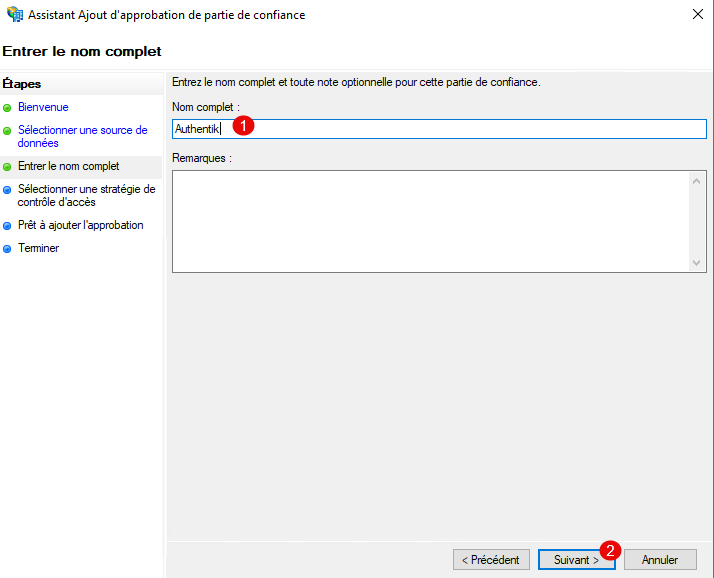This screenshot has width=714, height=578.
Task: Select the Entrer le nom complet step
Action: (x=68, y=166)
